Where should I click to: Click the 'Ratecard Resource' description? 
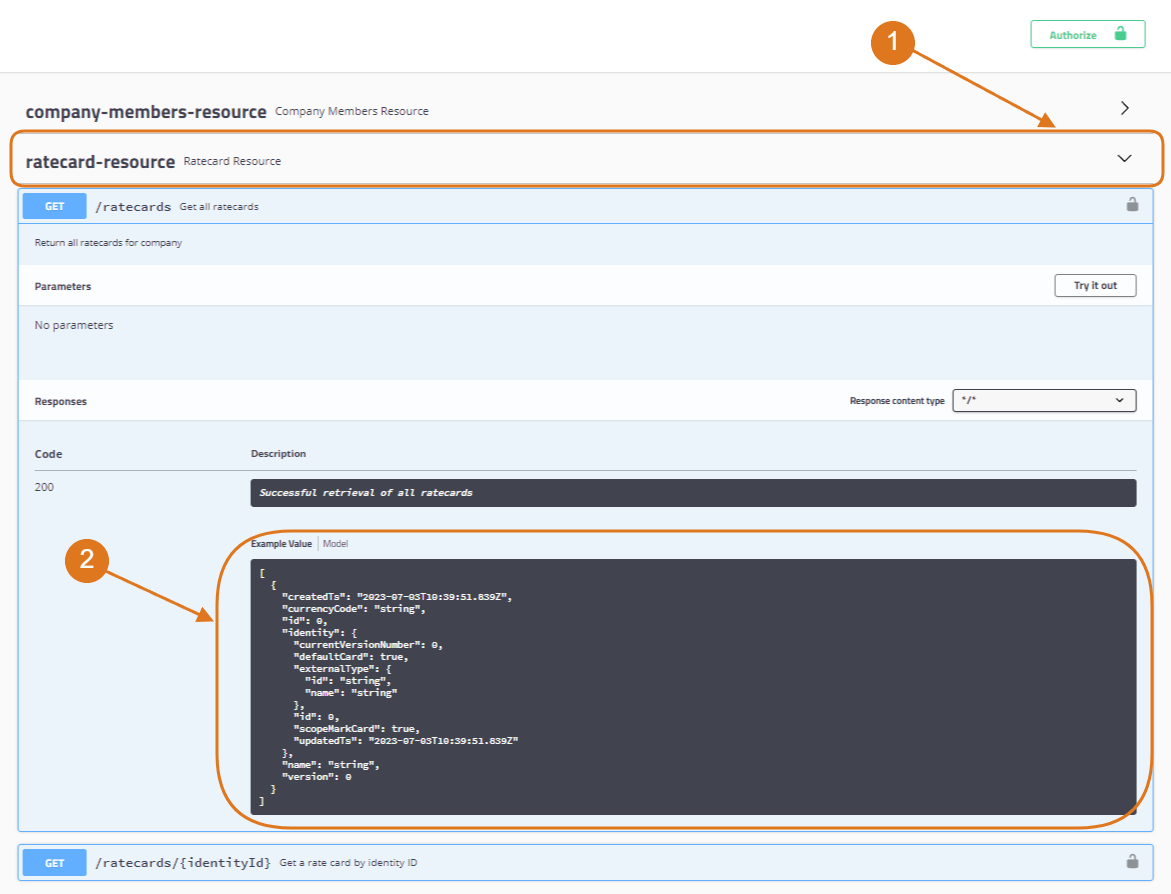pos(232,161)
